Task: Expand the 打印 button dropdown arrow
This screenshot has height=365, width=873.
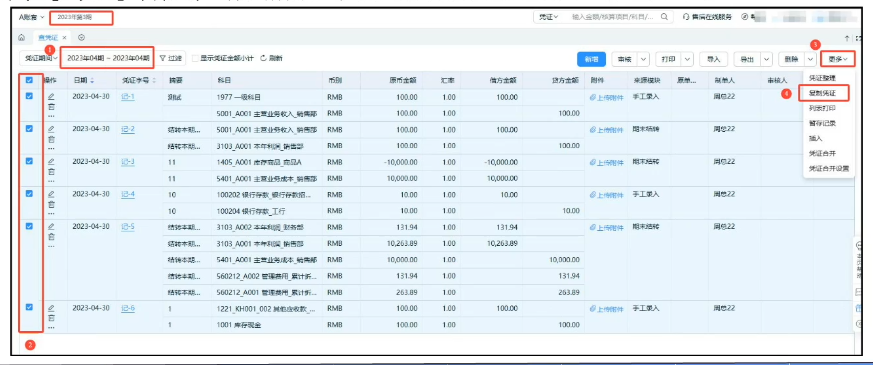Action: 687,59
